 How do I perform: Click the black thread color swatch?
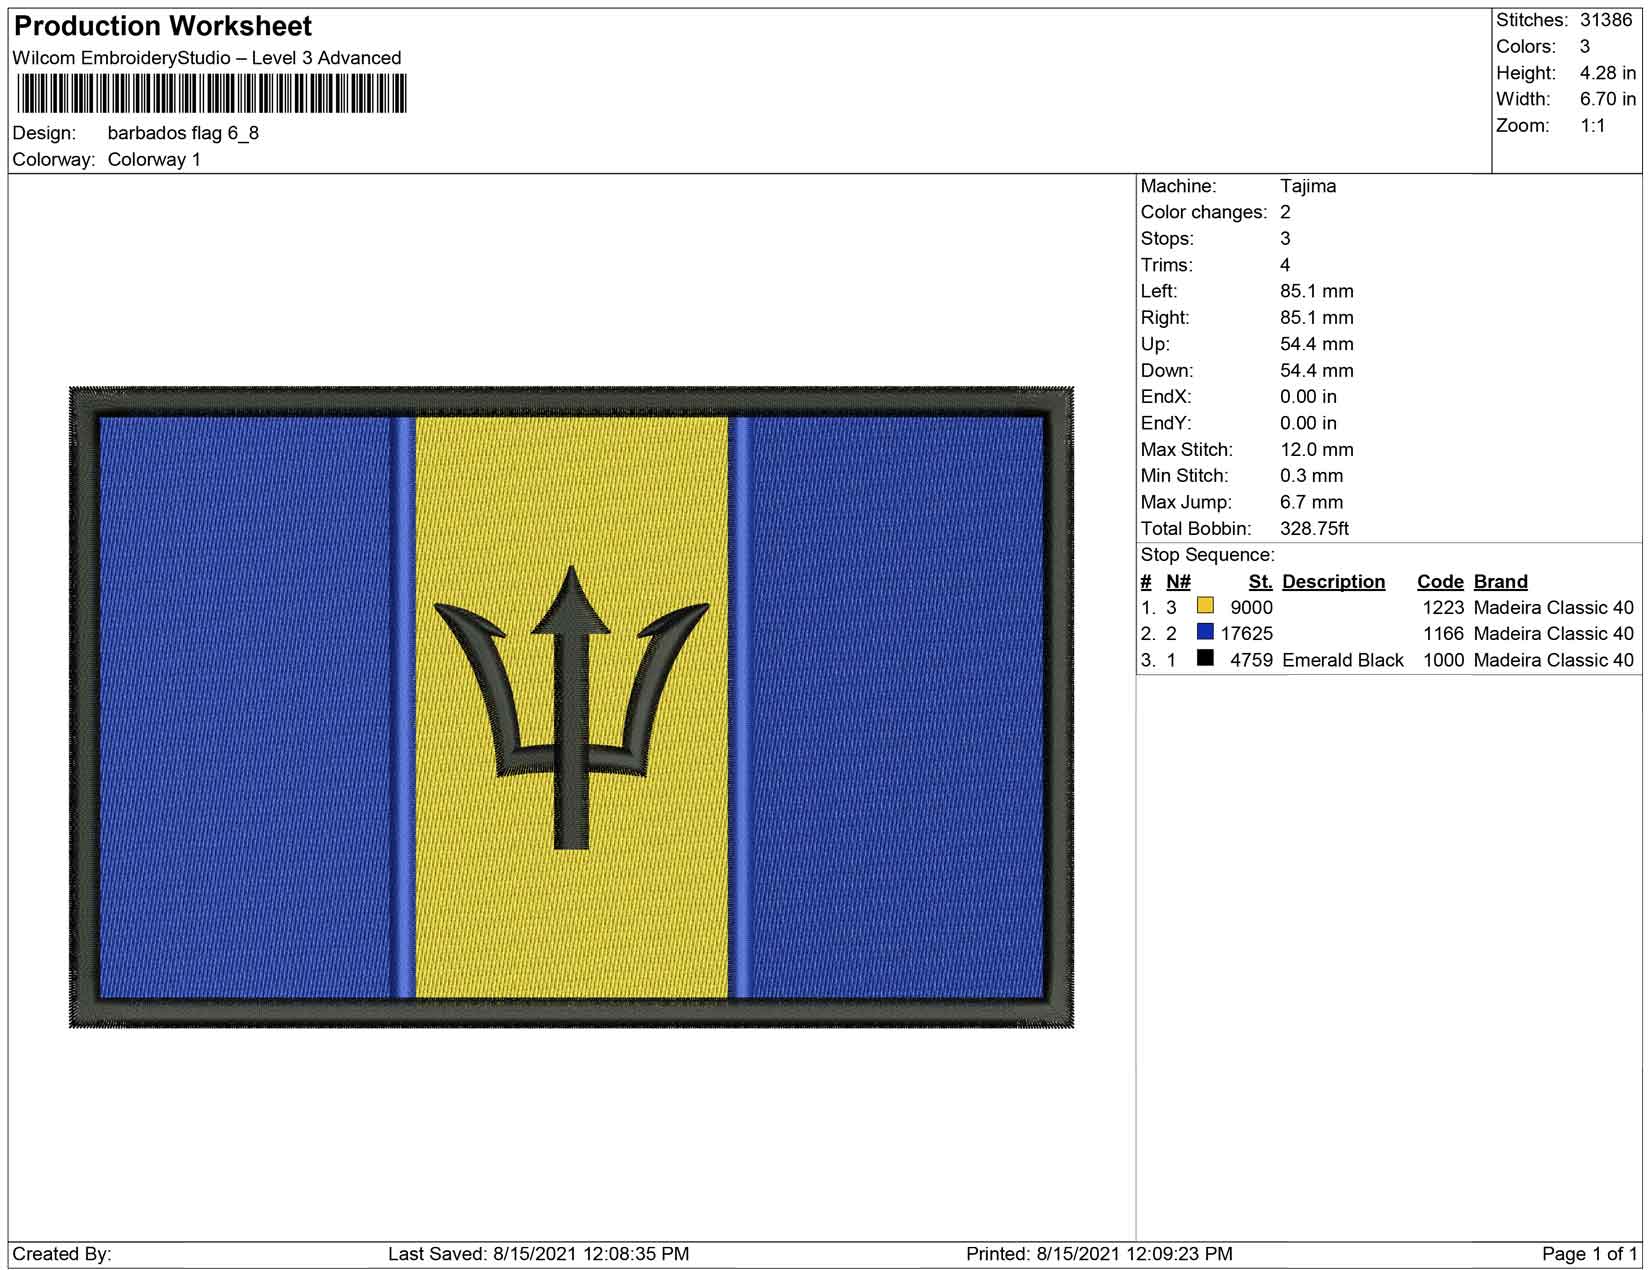tap(1205, 658)
